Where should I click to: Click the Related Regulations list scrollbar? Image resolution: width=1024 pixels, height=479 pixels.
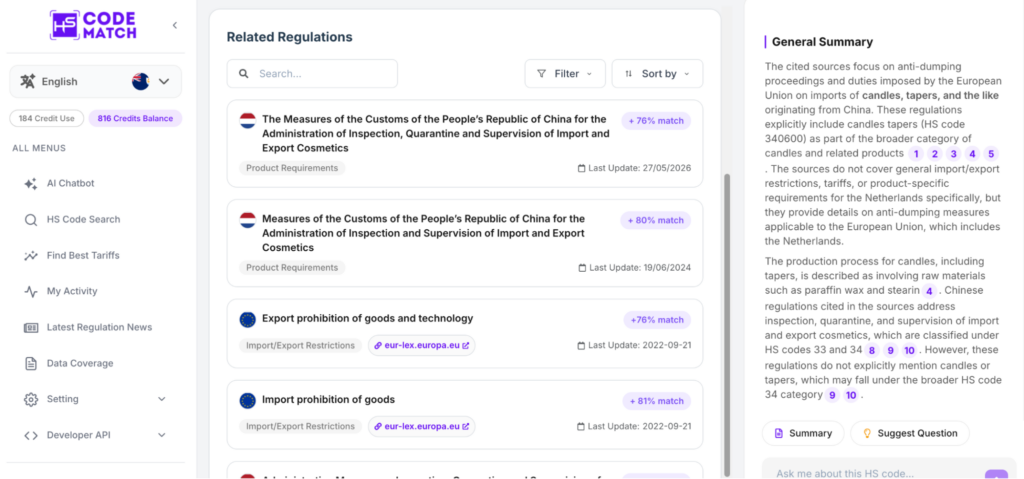pos(727,325)
